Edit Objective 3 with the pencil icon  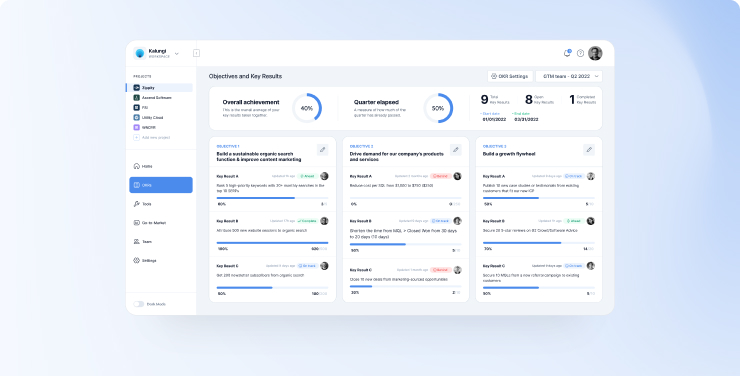[589, 150]
